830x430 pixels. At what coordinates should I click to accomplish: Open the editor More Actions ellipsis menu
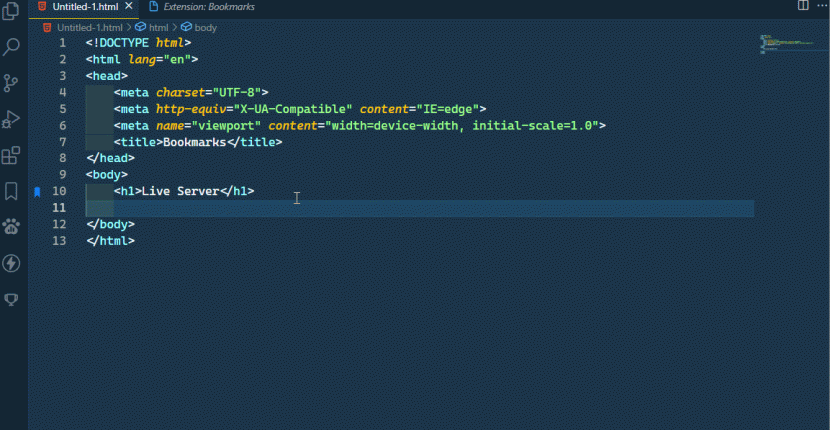click(822, 6)
